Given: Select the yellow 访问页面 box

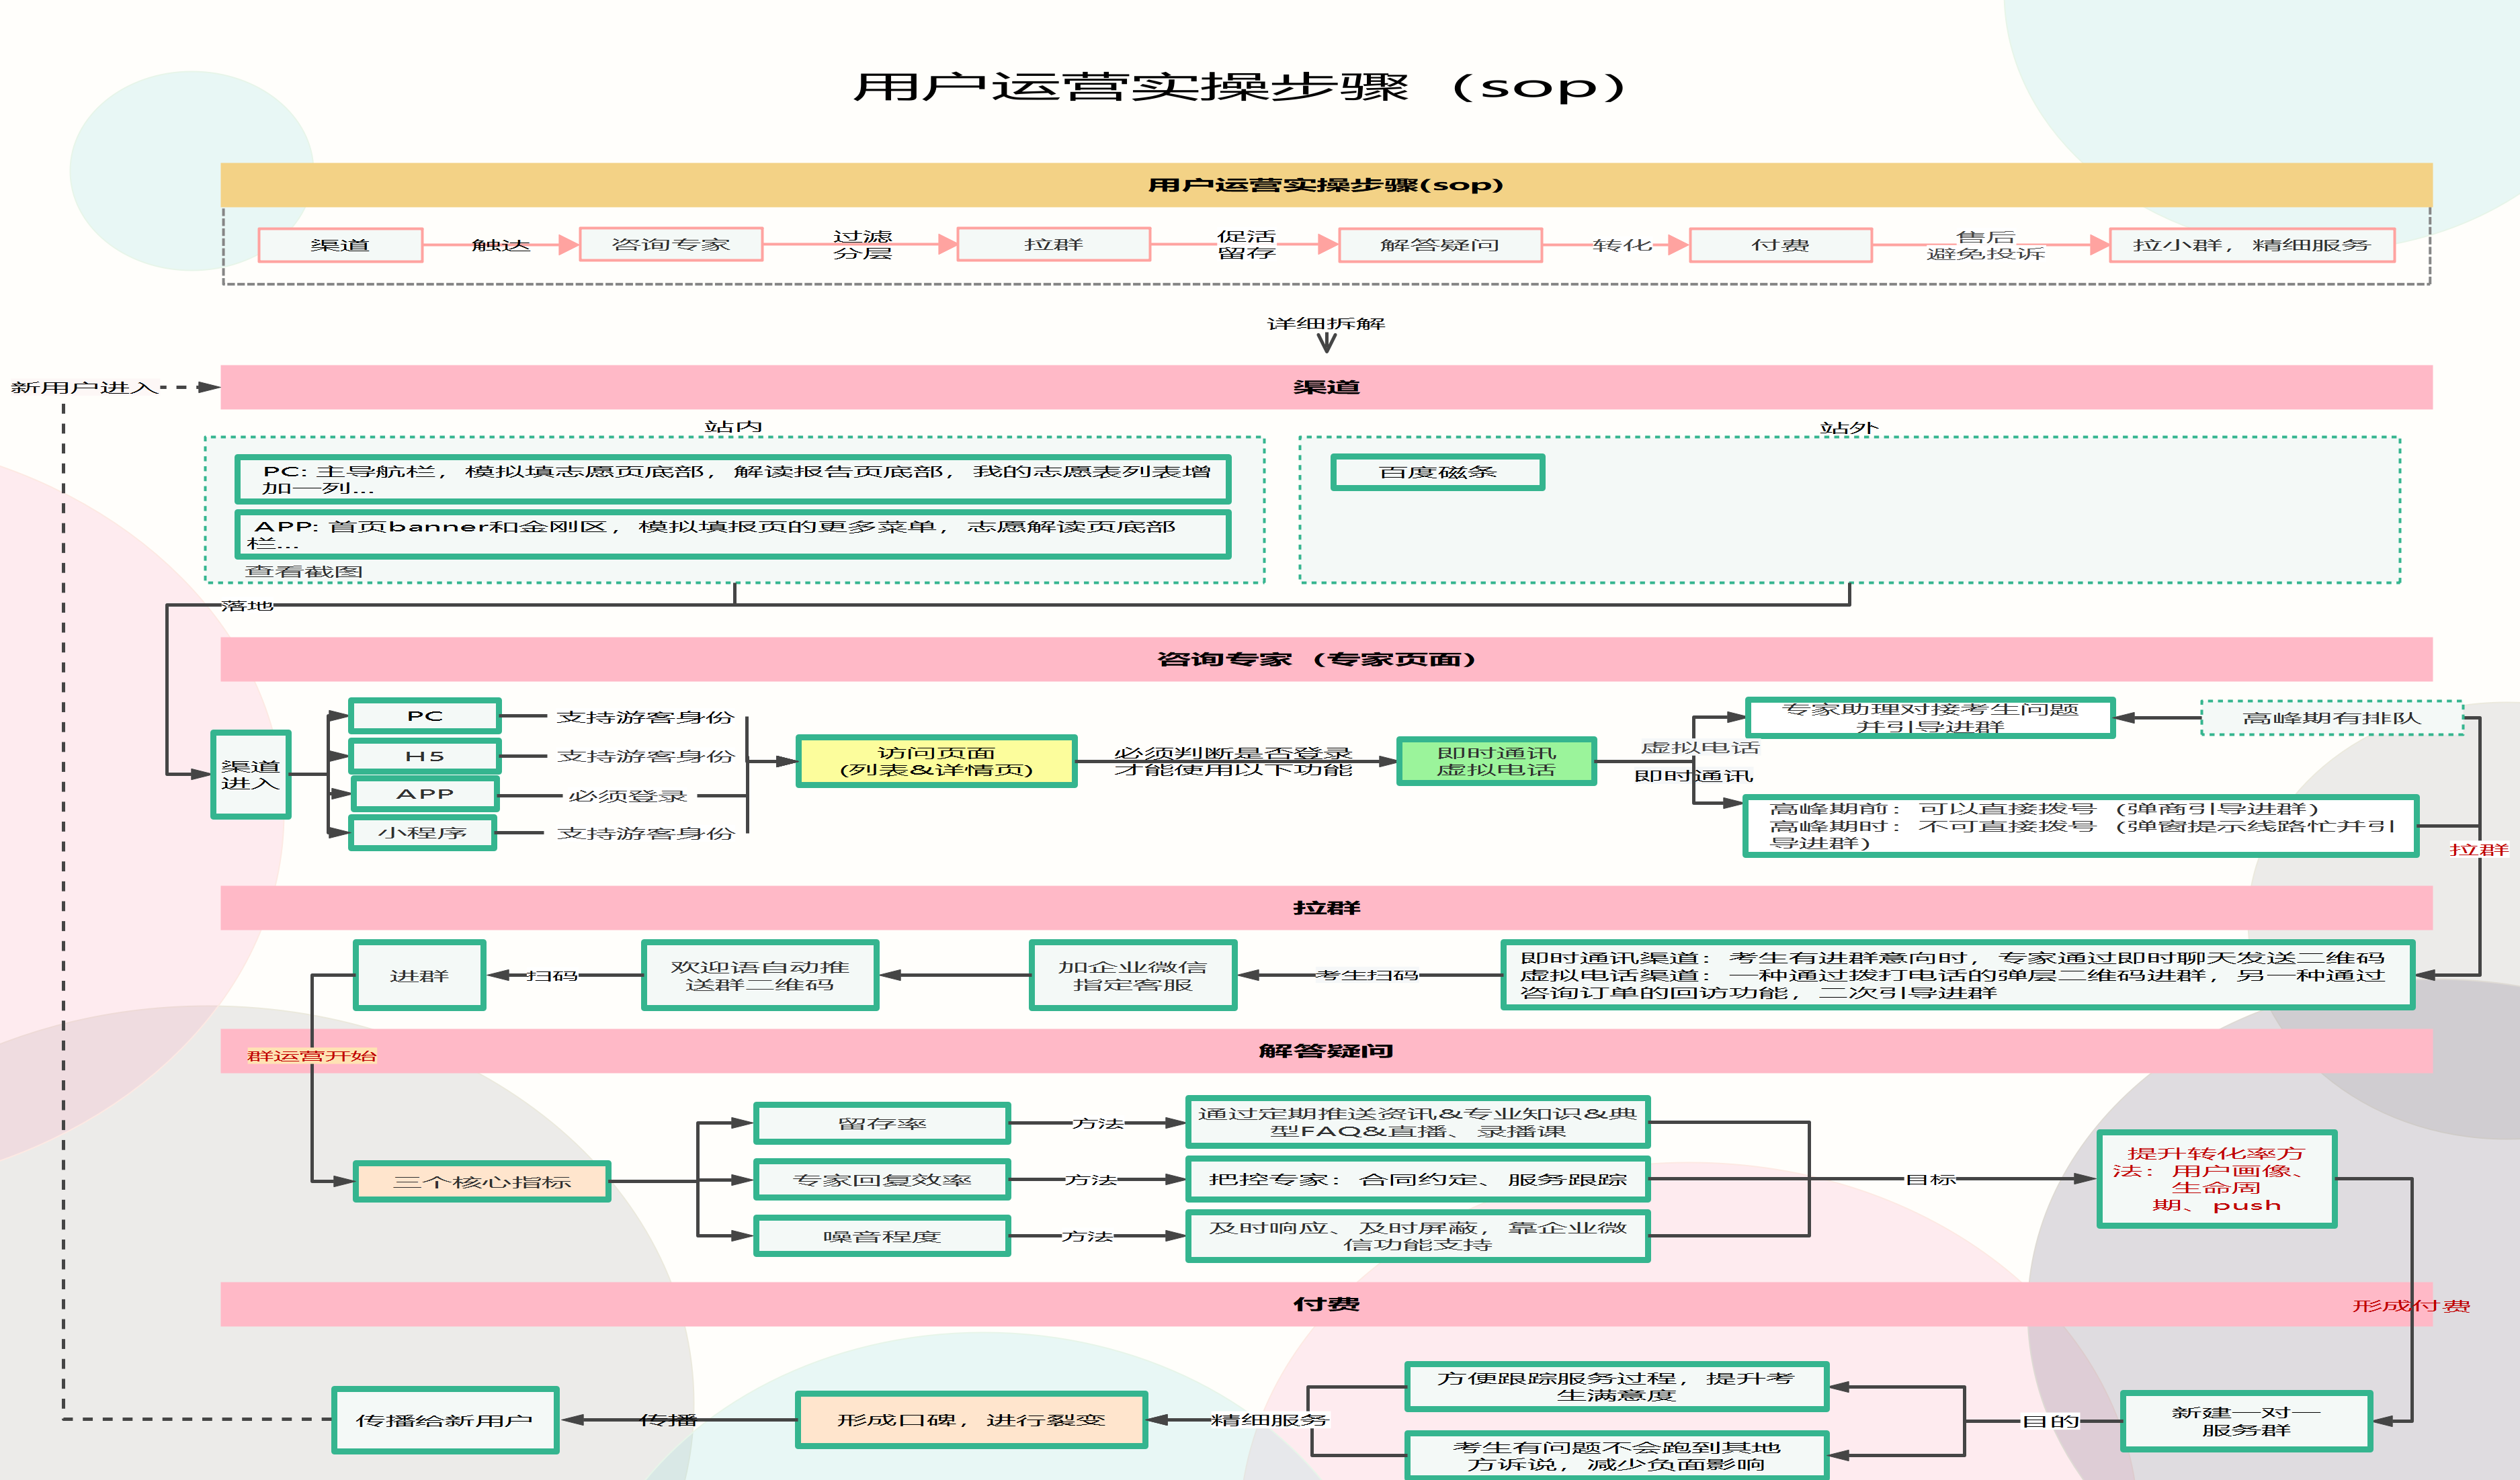Looking at the screenshot, I should [x=936, y=761].
